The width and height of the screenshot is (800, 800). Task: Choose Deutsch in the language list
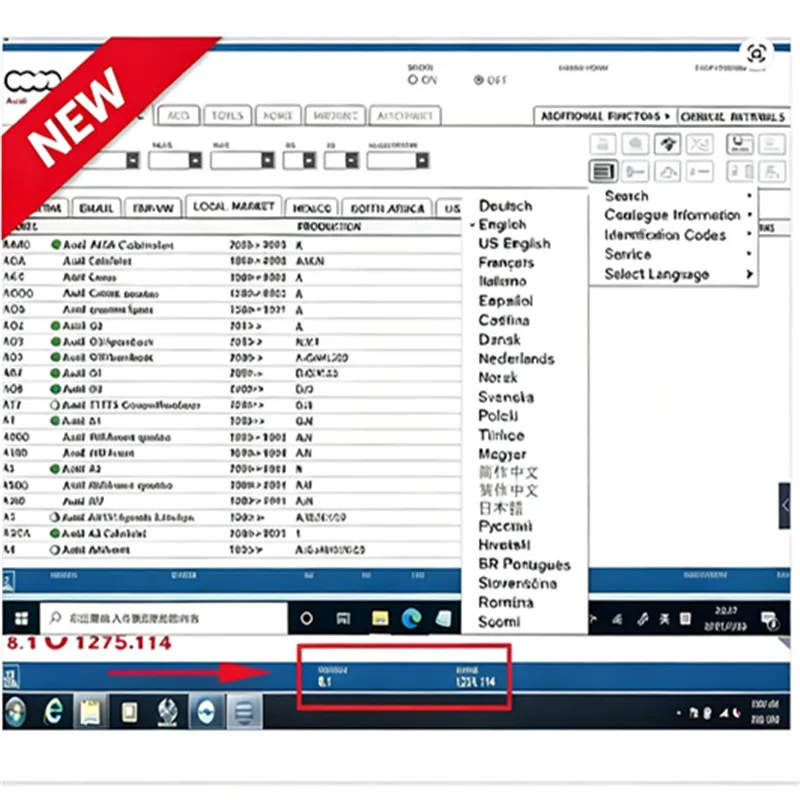pyautogui.click(x=506, y=206)
